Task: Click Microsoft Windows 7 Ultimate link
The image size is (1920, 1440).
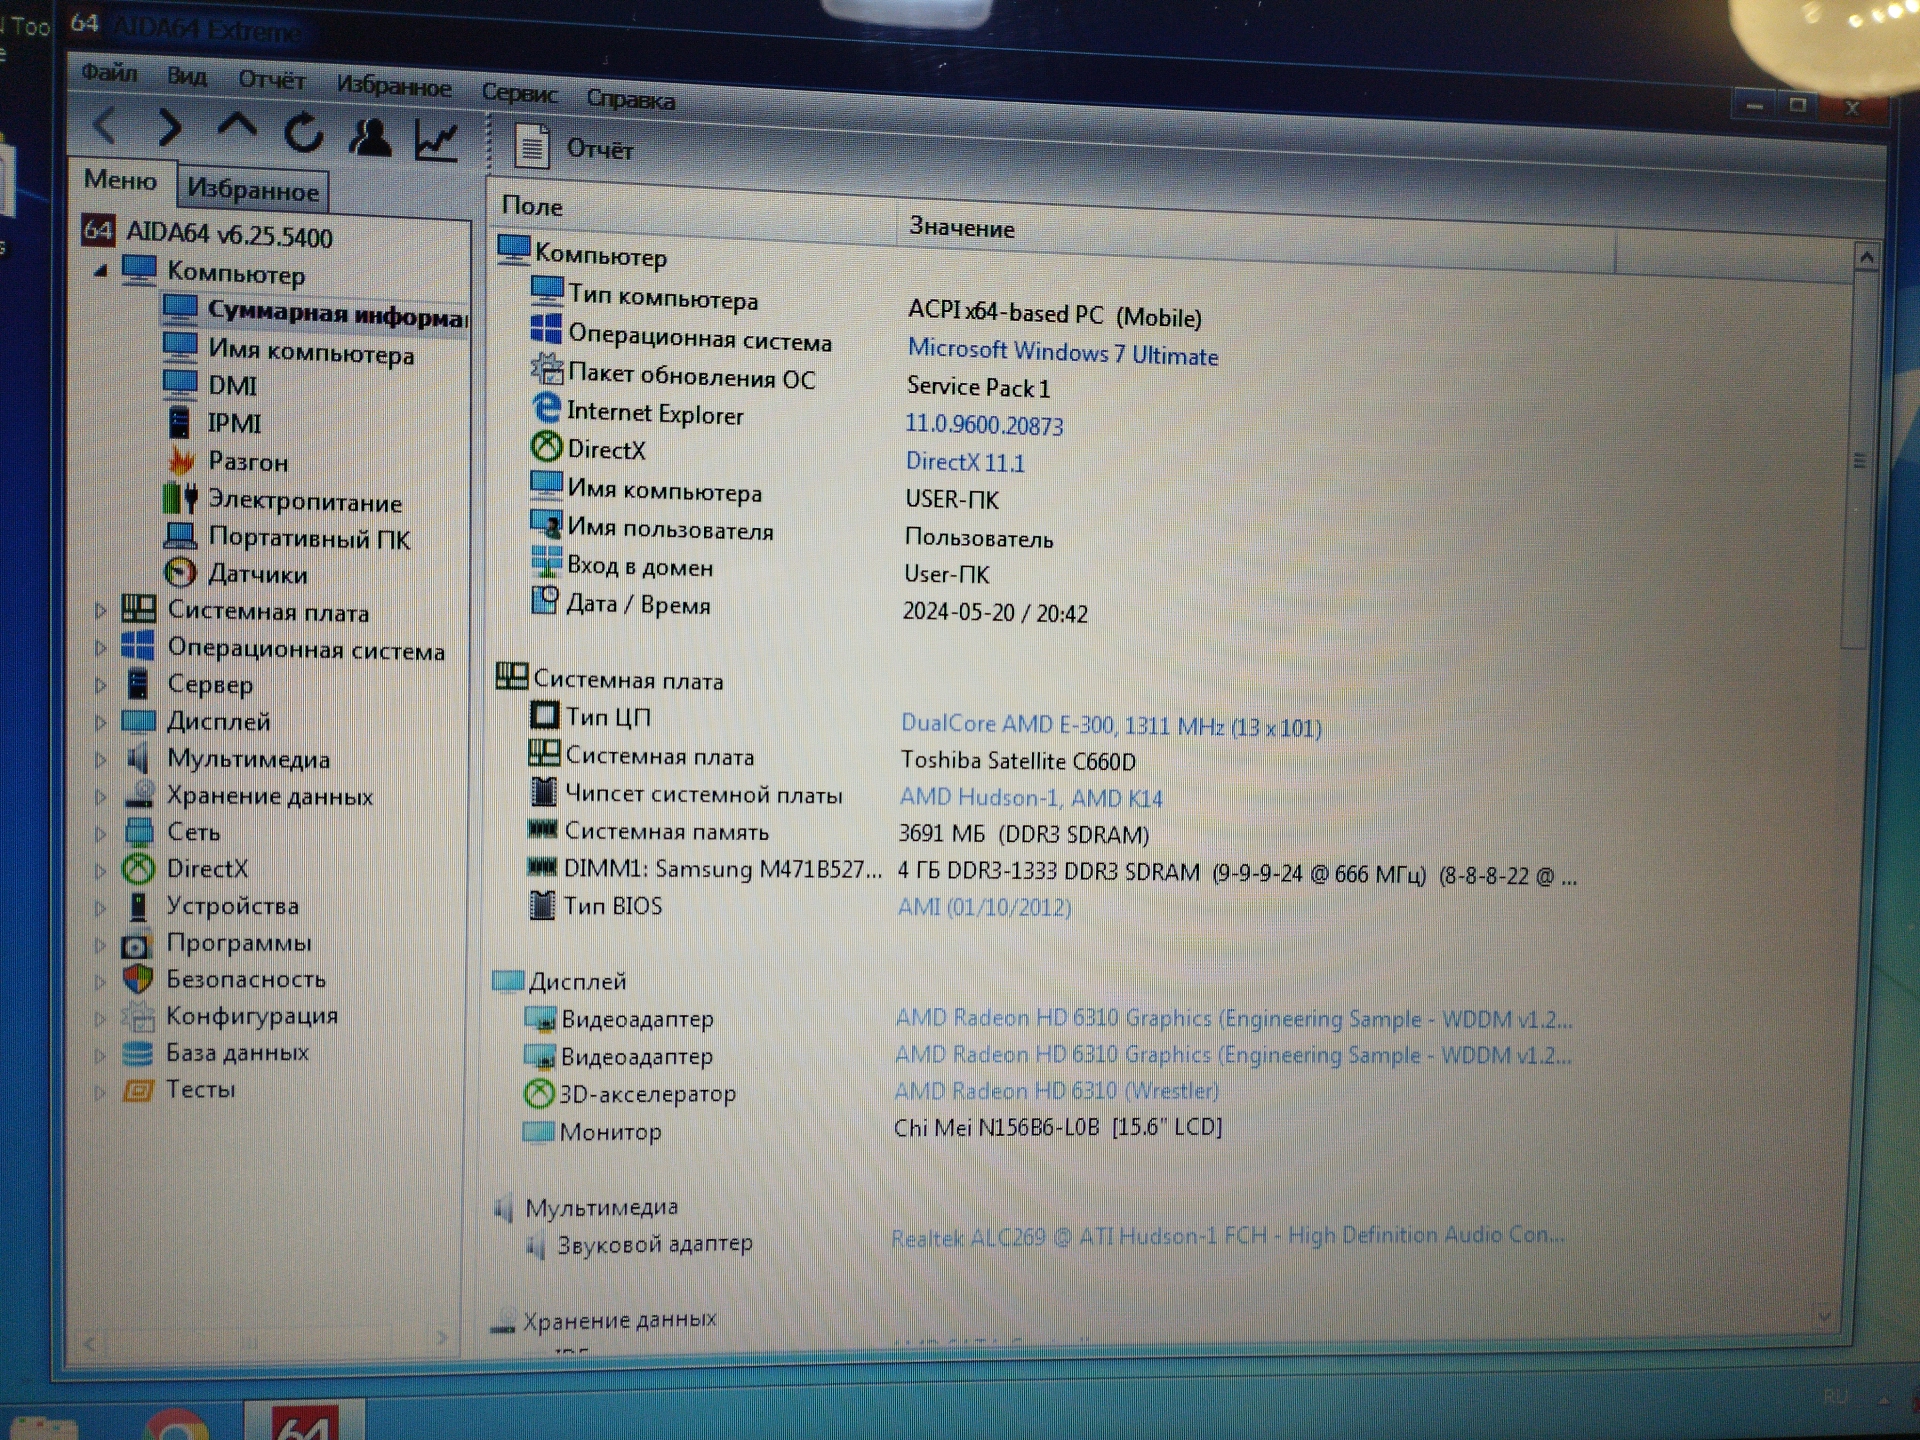Action: (1062, 353)
